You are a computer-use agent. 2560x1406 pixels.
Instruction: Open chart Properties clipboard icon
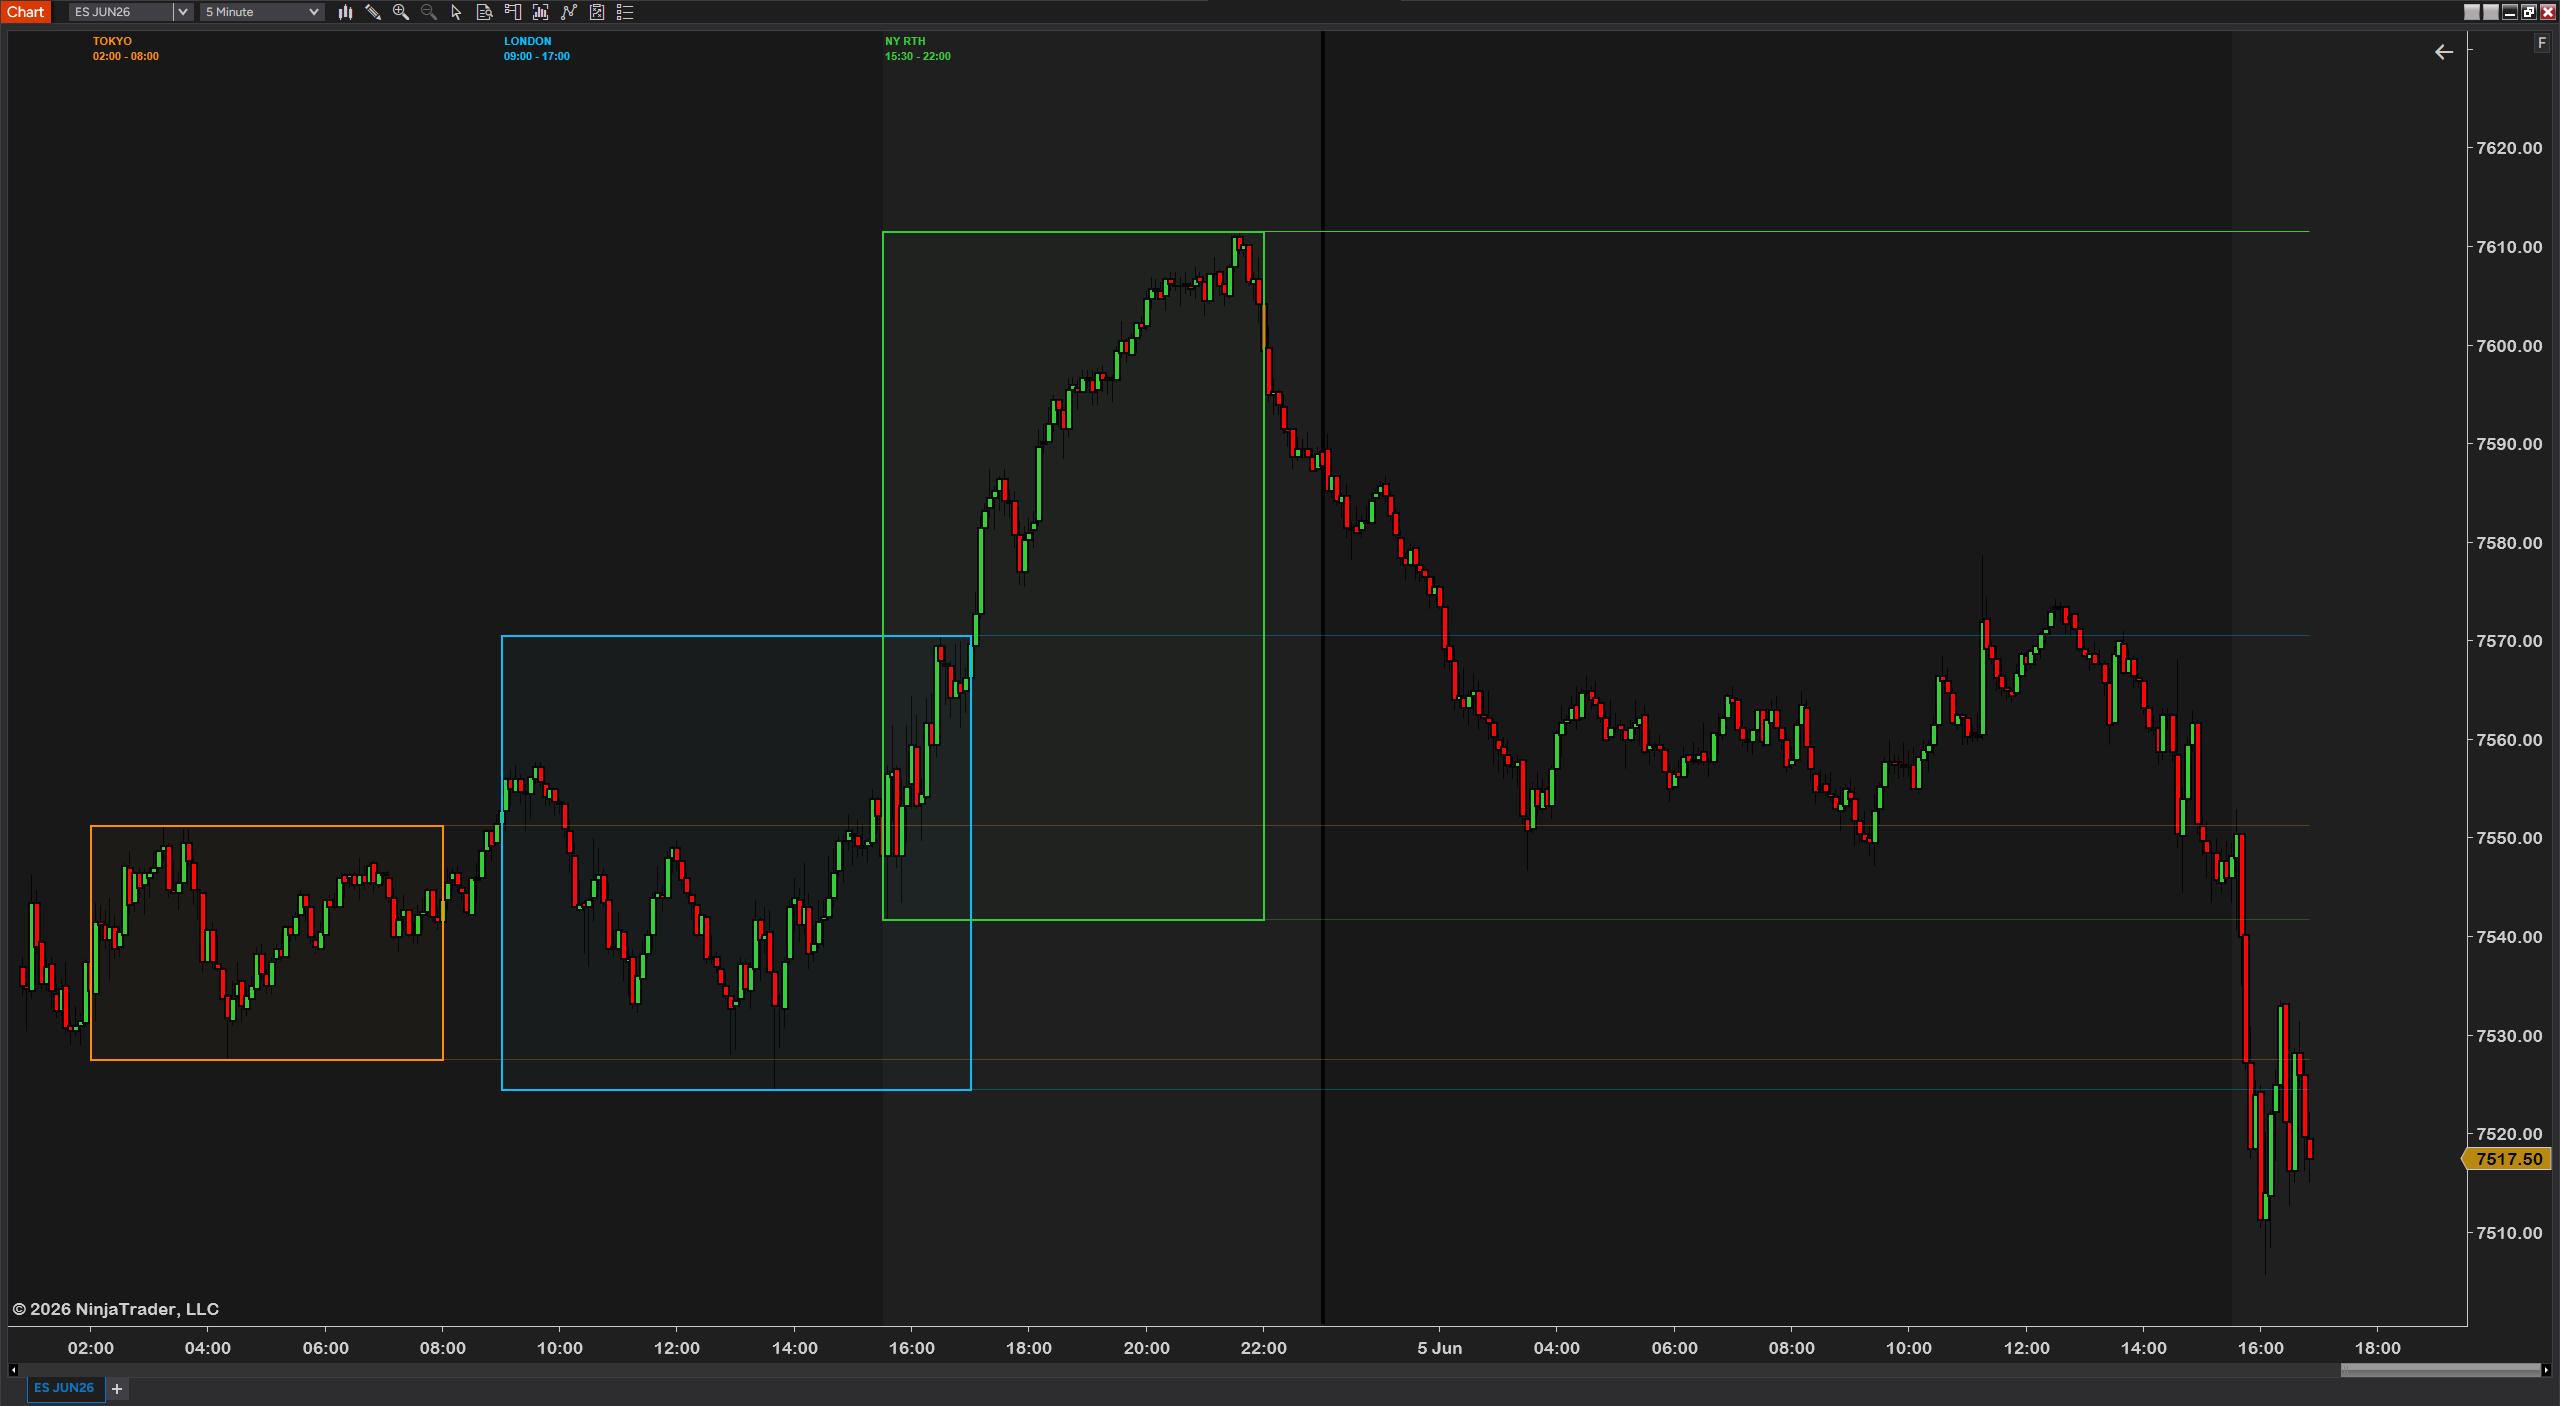coord(597,12)
